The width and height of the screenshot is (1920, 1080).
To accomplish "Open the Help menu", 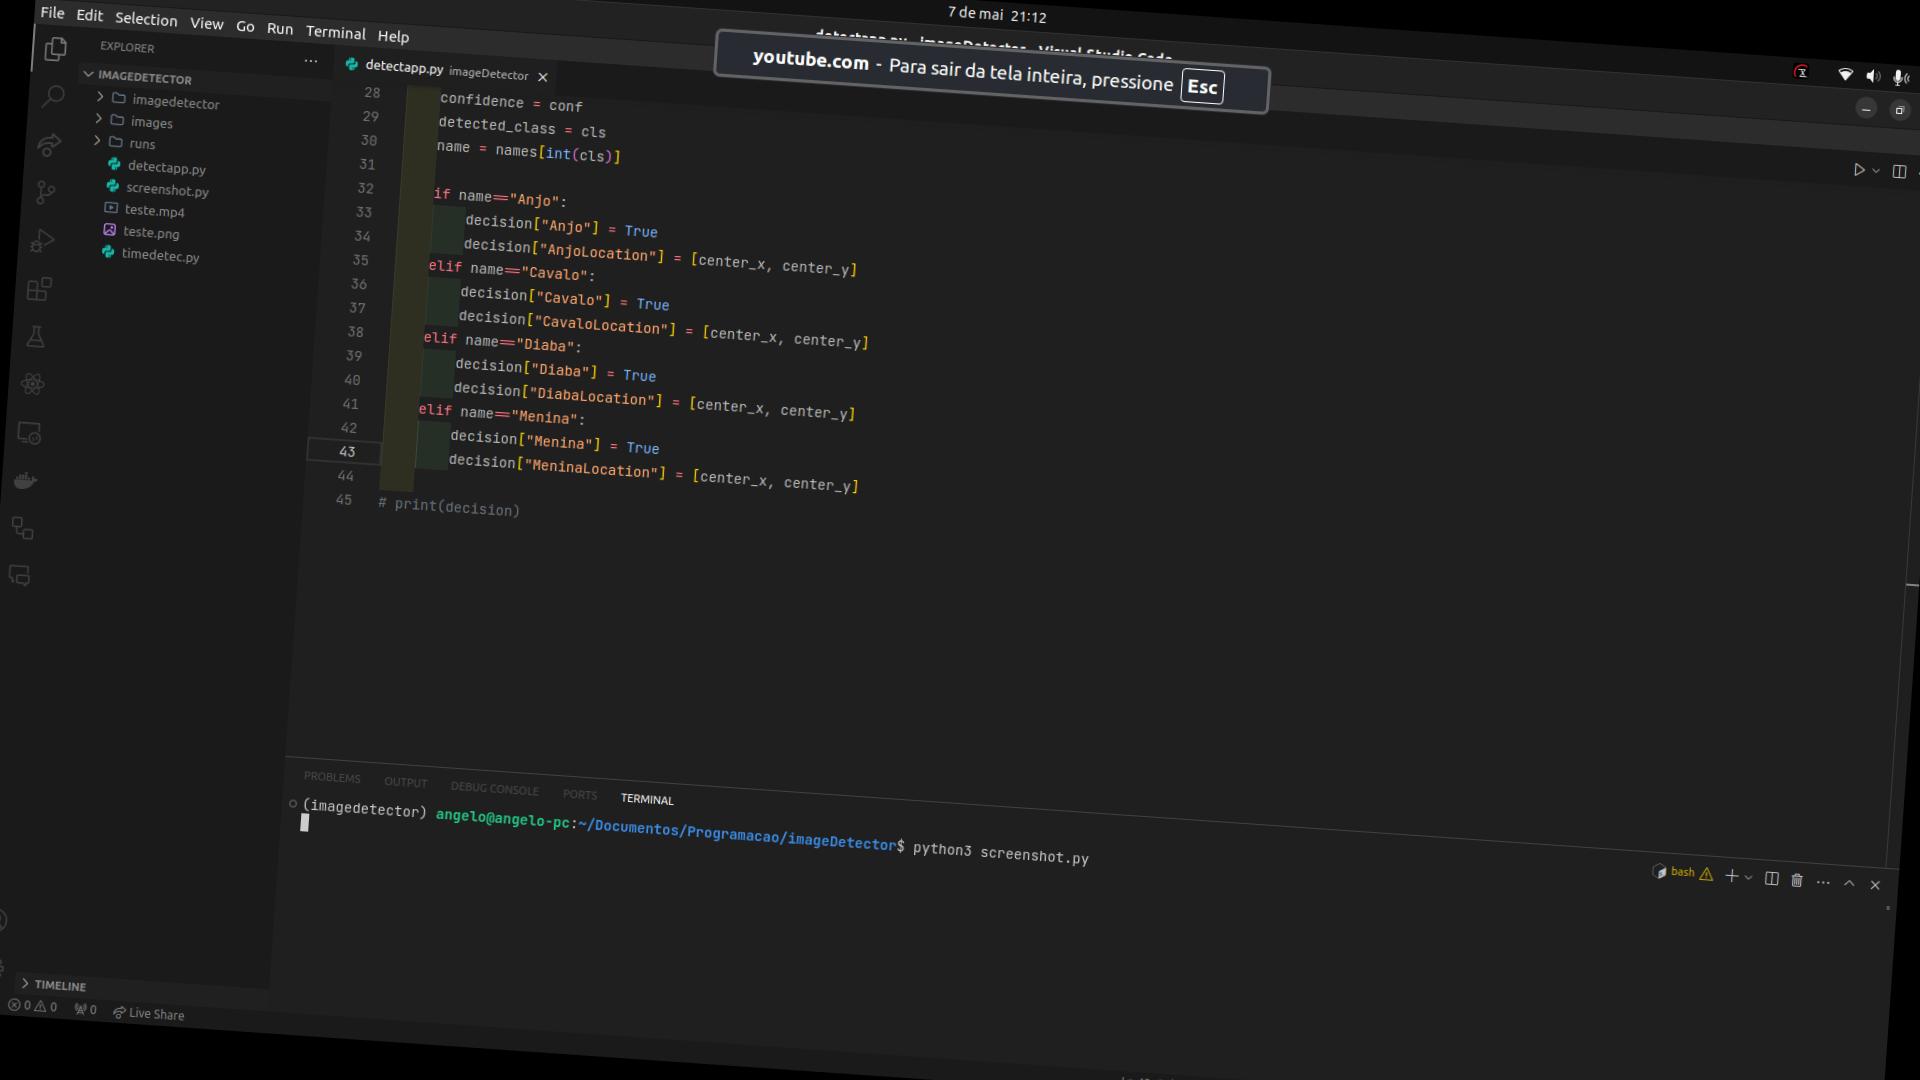I will 393,36.
